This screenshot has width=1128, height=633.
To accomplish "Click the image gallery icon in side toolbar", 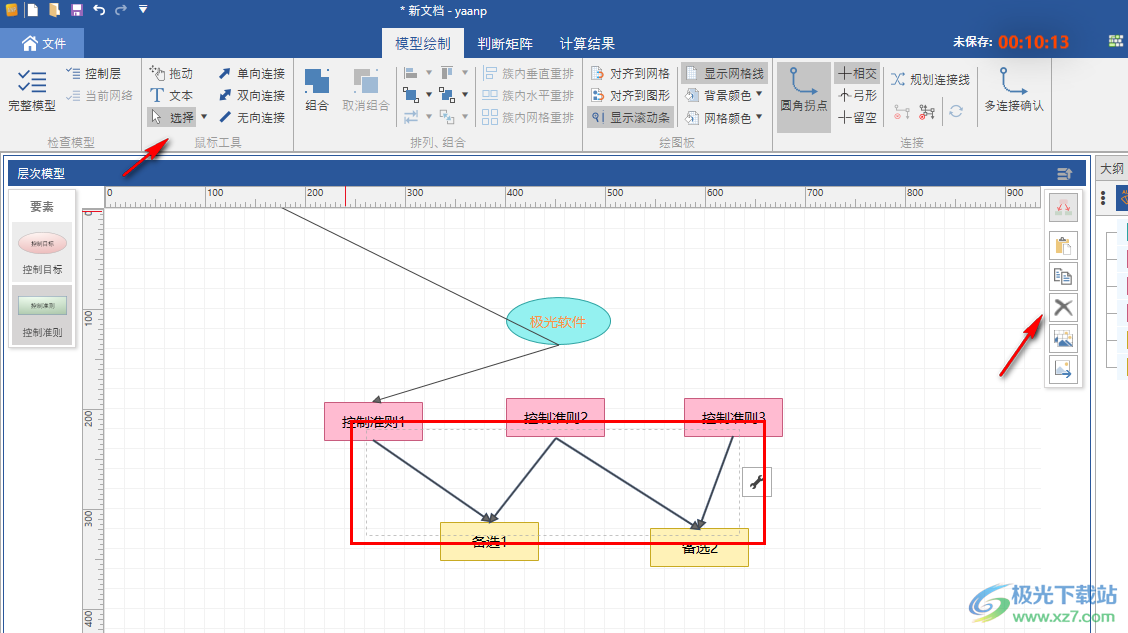I will tap(1063, 338).
